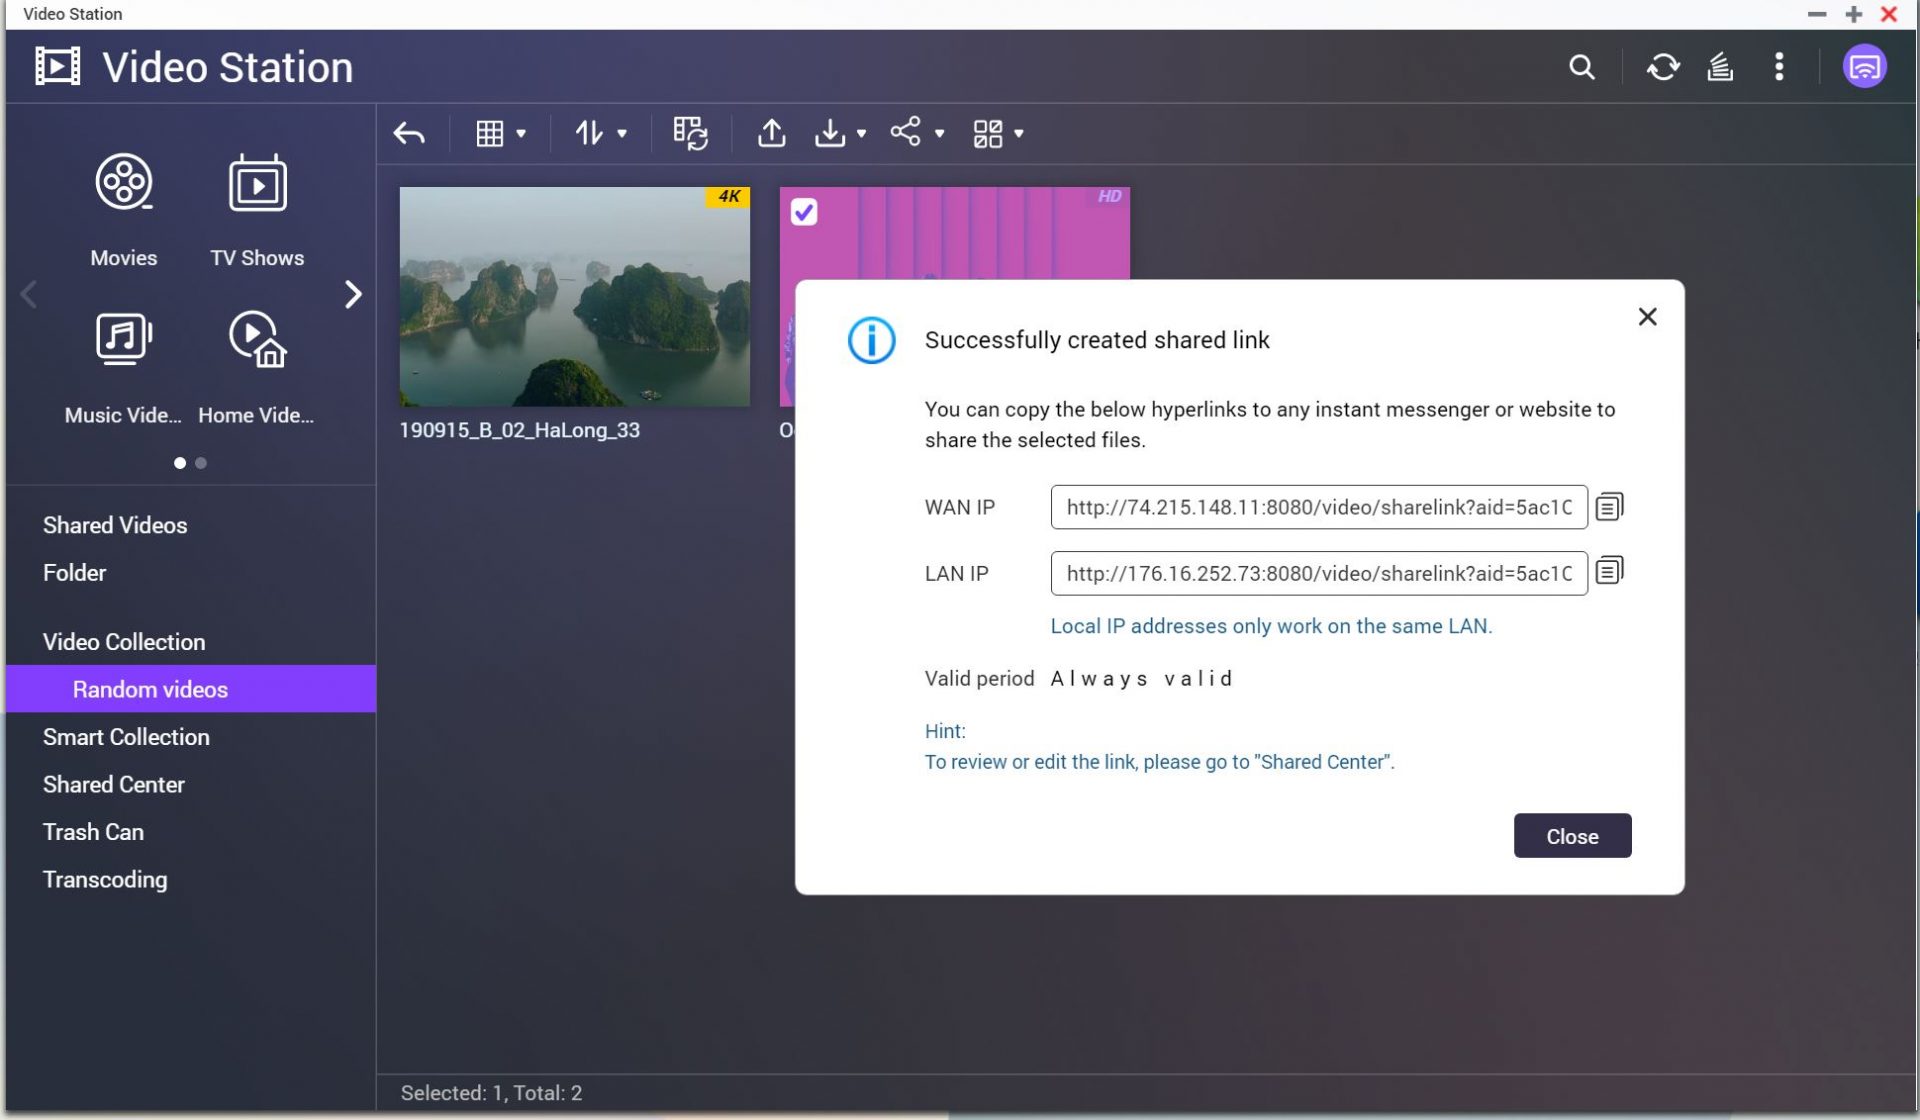Open the HaLong 4K video thumbnail

(574, 296)
